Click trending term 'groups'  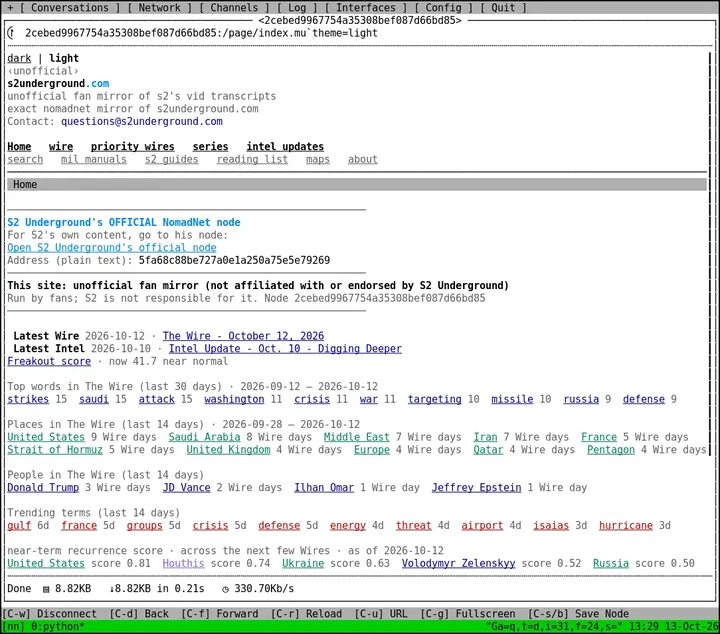pyautogui.click(x=145, y=526)
